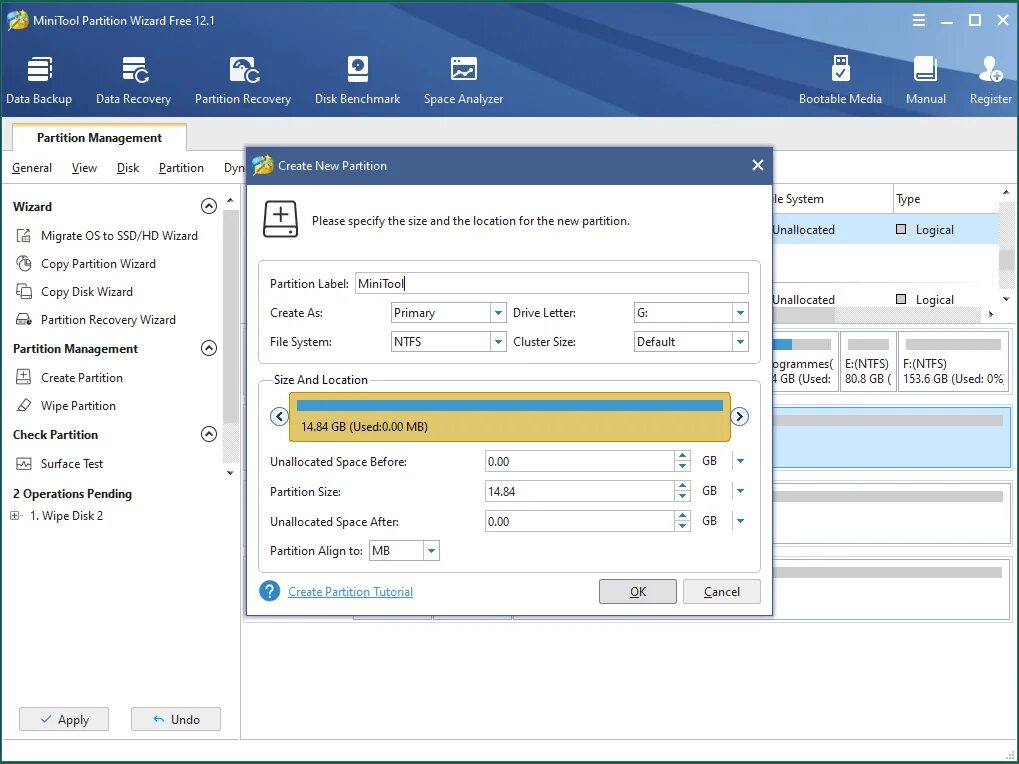The height and width of the screenshot is (764, 1019).
Task: Open Partition Recovery Wizard in sidebar
Action: point(96,320)
